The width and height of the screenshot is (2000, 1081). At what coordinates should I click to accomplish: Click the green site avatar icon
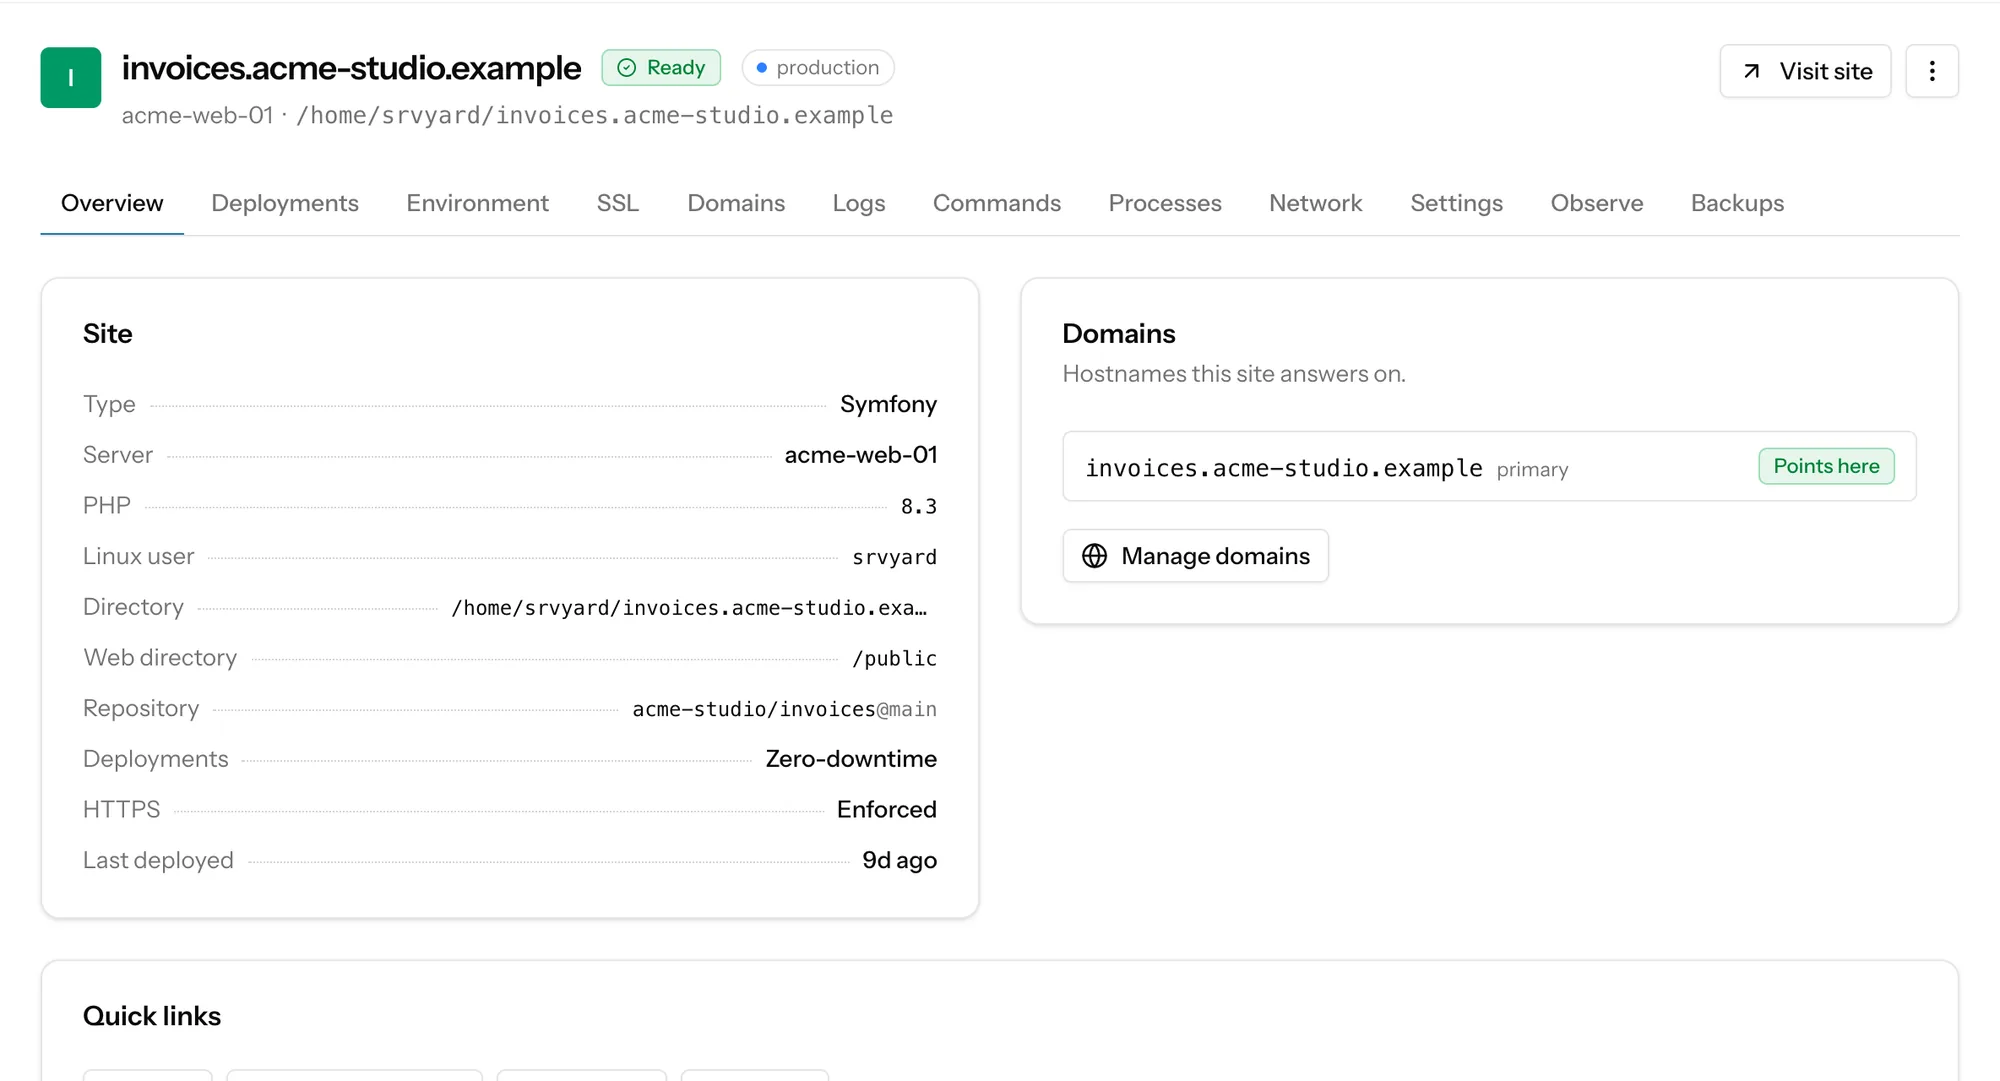[x=70, y=77]
